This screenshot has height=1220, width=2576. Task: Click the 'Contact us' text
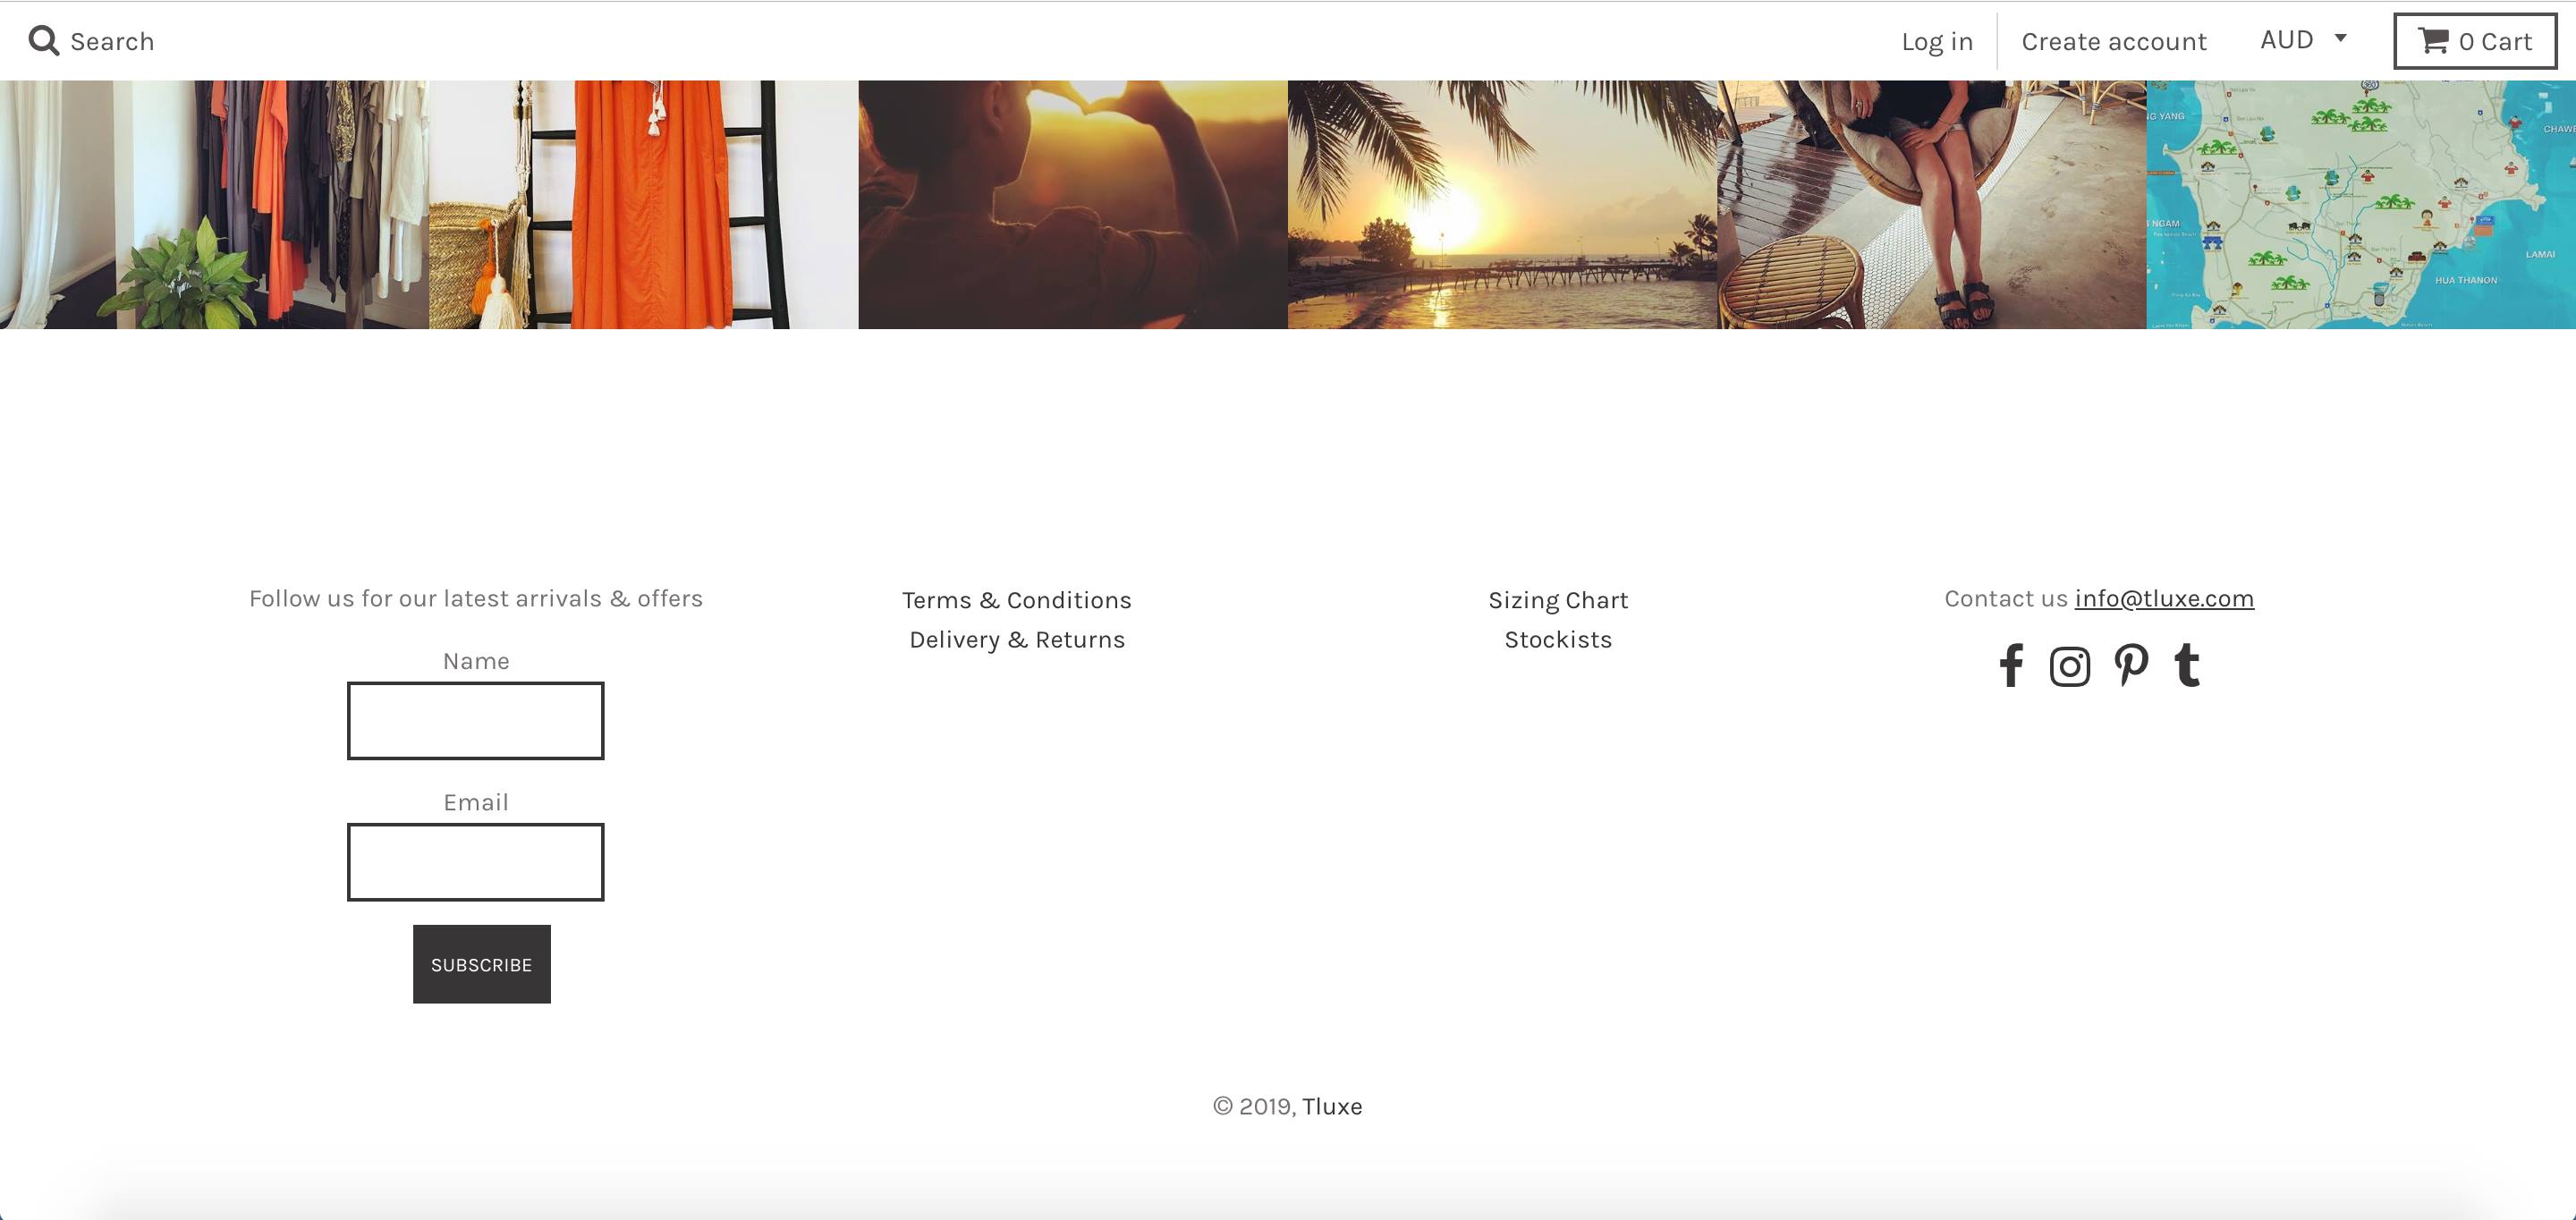(2005, 599)
